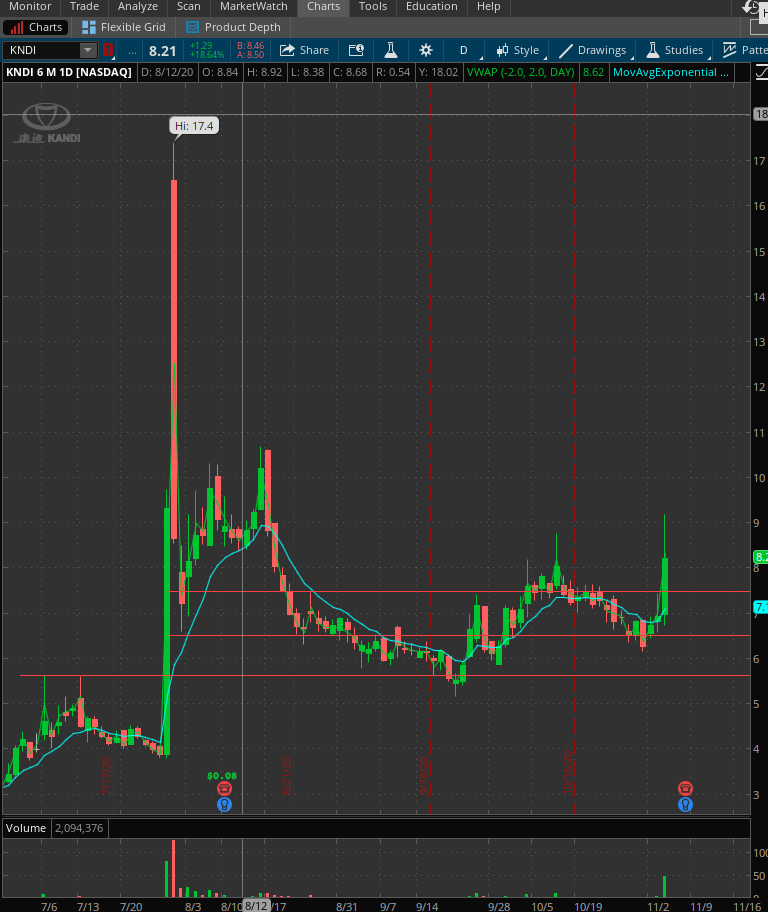Image resolution: width=768 pixels, height=912 pixels.
Task: Click the flask Edit Studies icon
Action: tap(391, 51)
